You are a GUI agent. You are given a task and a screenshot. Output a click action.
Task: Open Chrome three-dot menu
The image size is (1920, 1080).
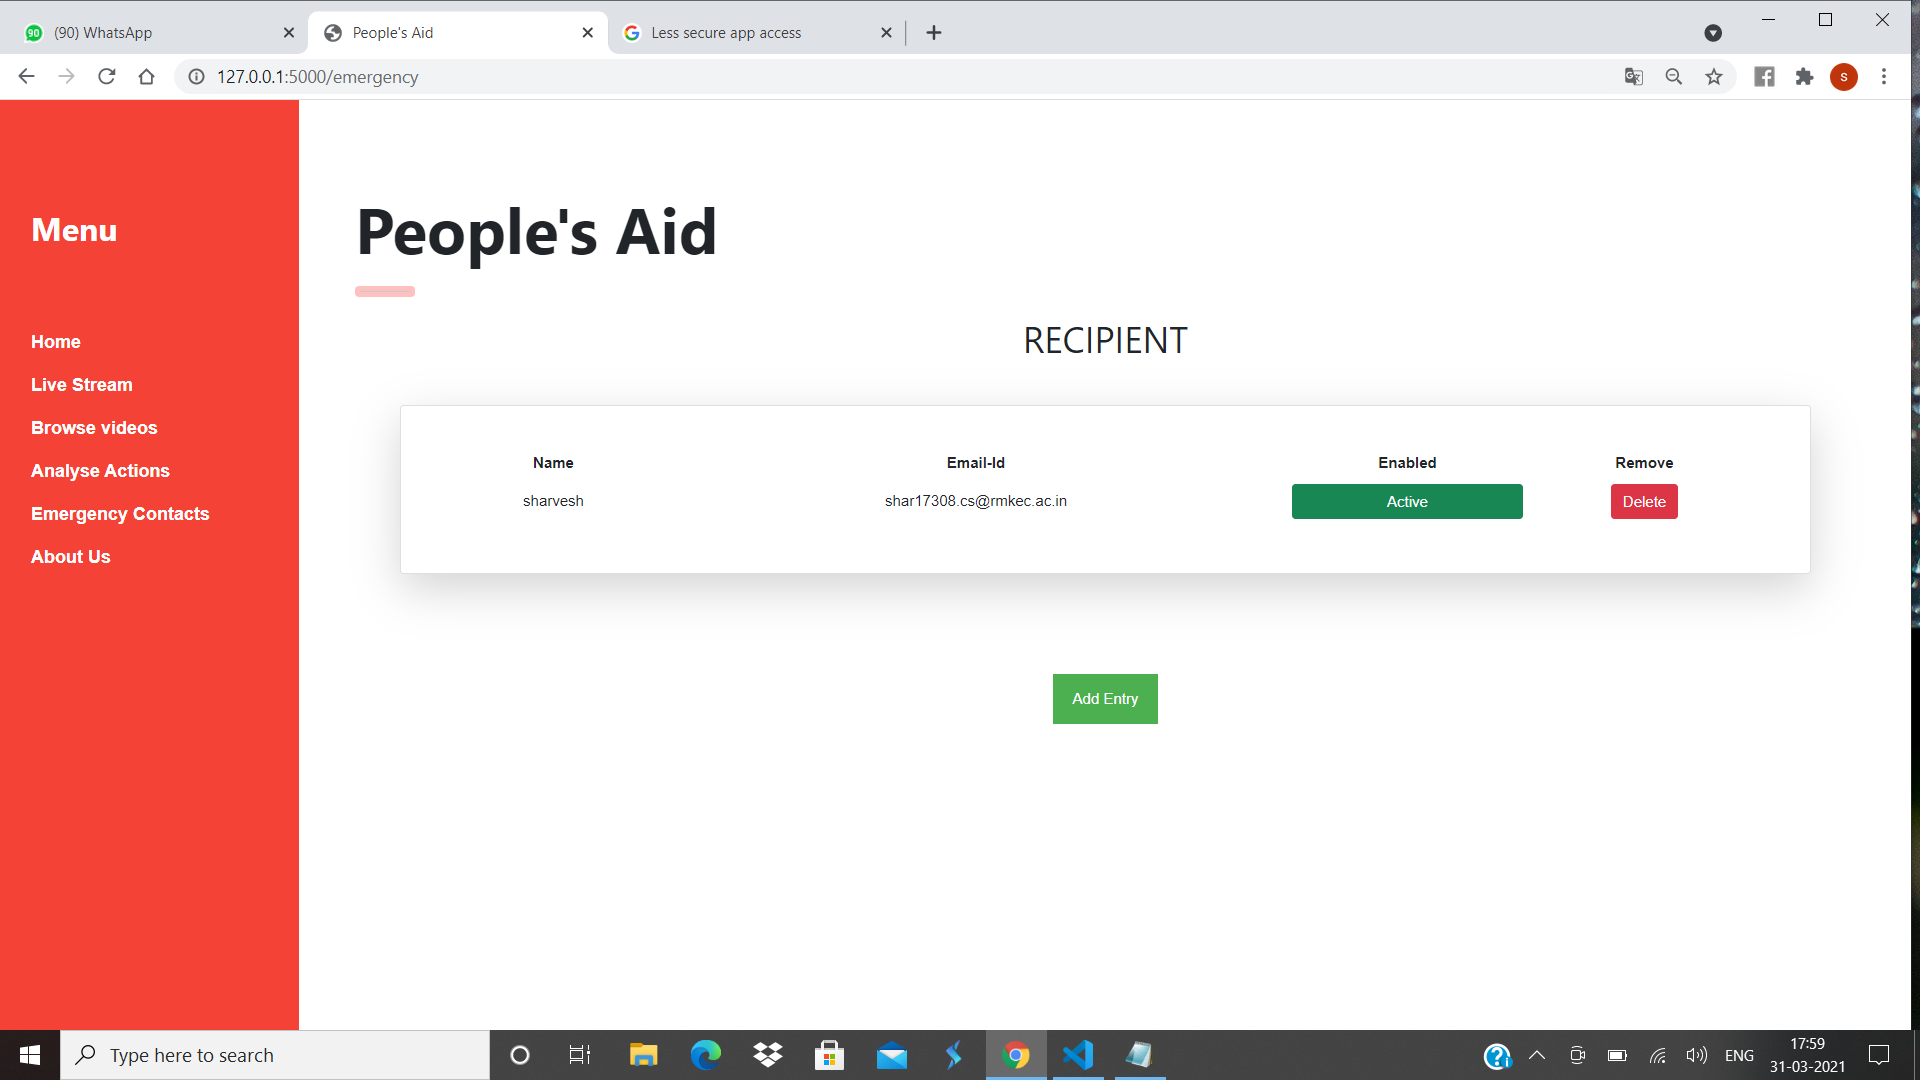tap(1884, 77)
